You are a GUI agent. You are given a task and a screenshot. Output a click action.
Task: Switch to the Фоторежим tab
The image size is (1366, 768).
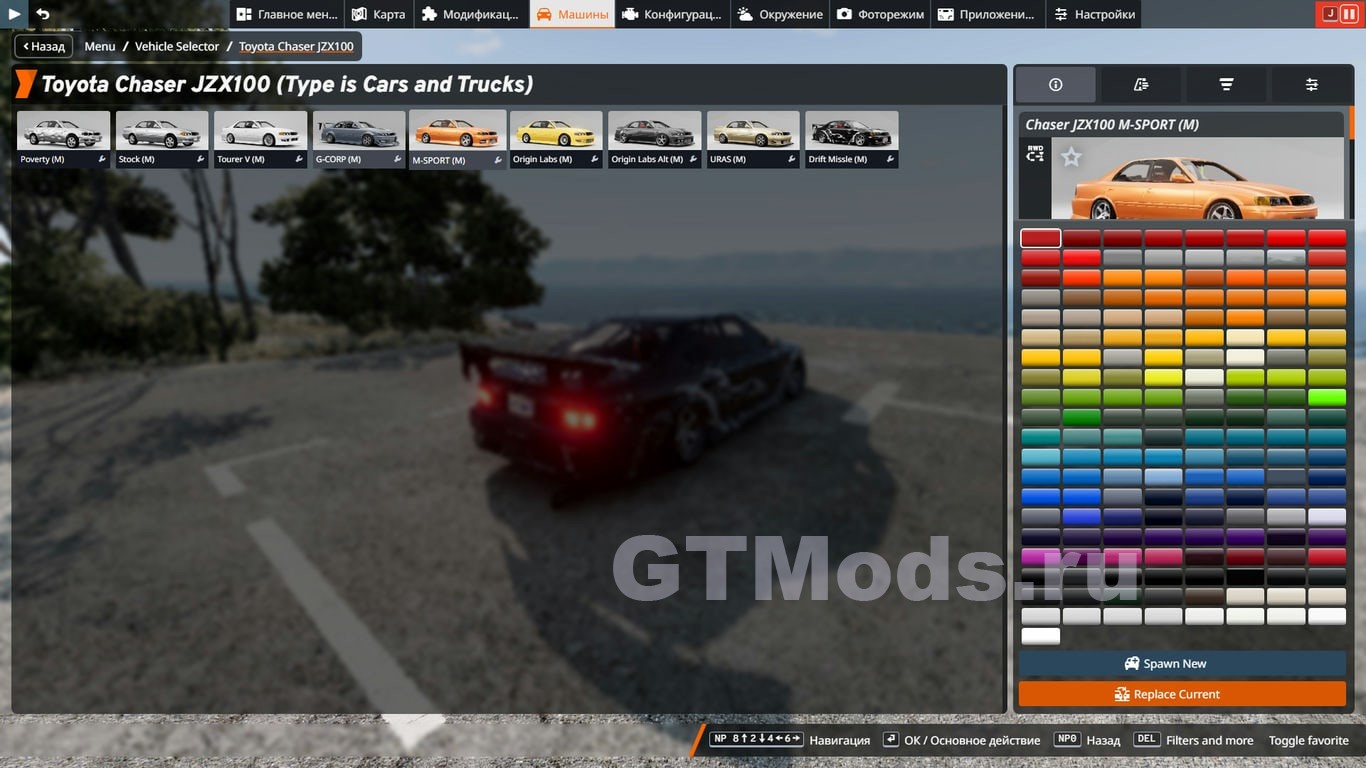coord(880,14)
